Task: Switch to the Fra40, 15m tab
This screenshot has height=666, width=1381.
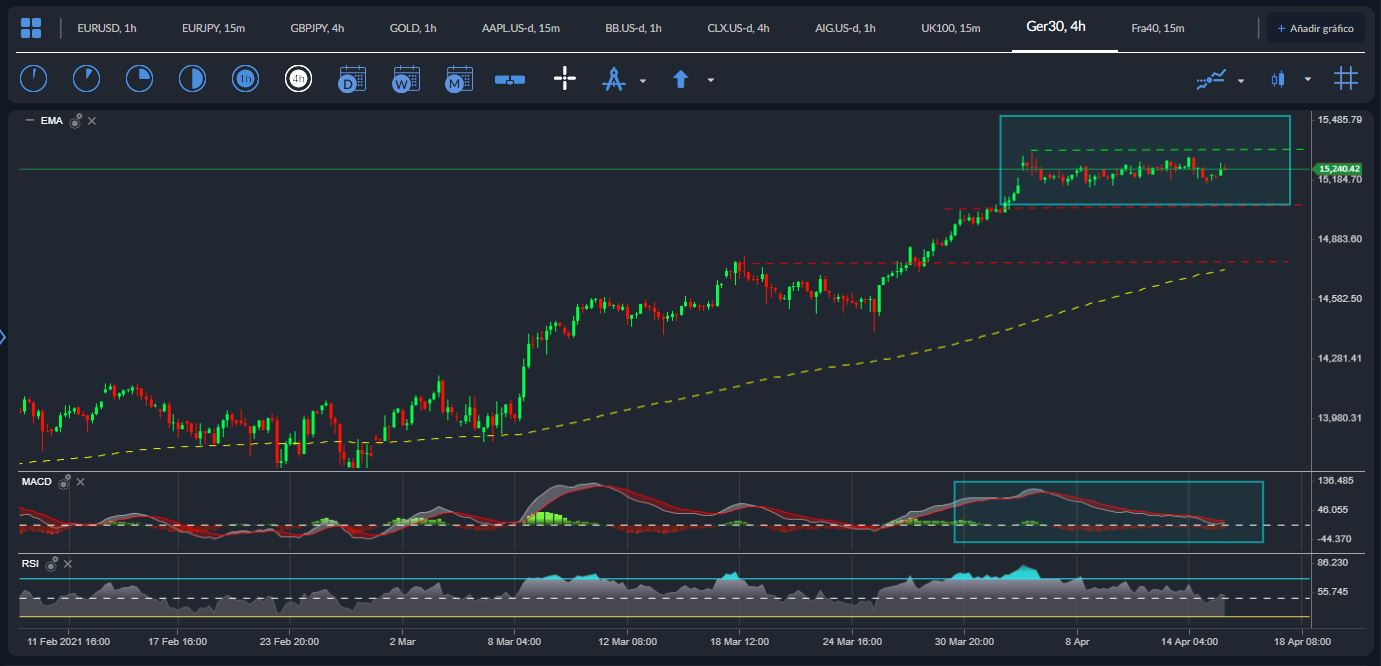Action: pyautogui.click(x=1158, y=28)
